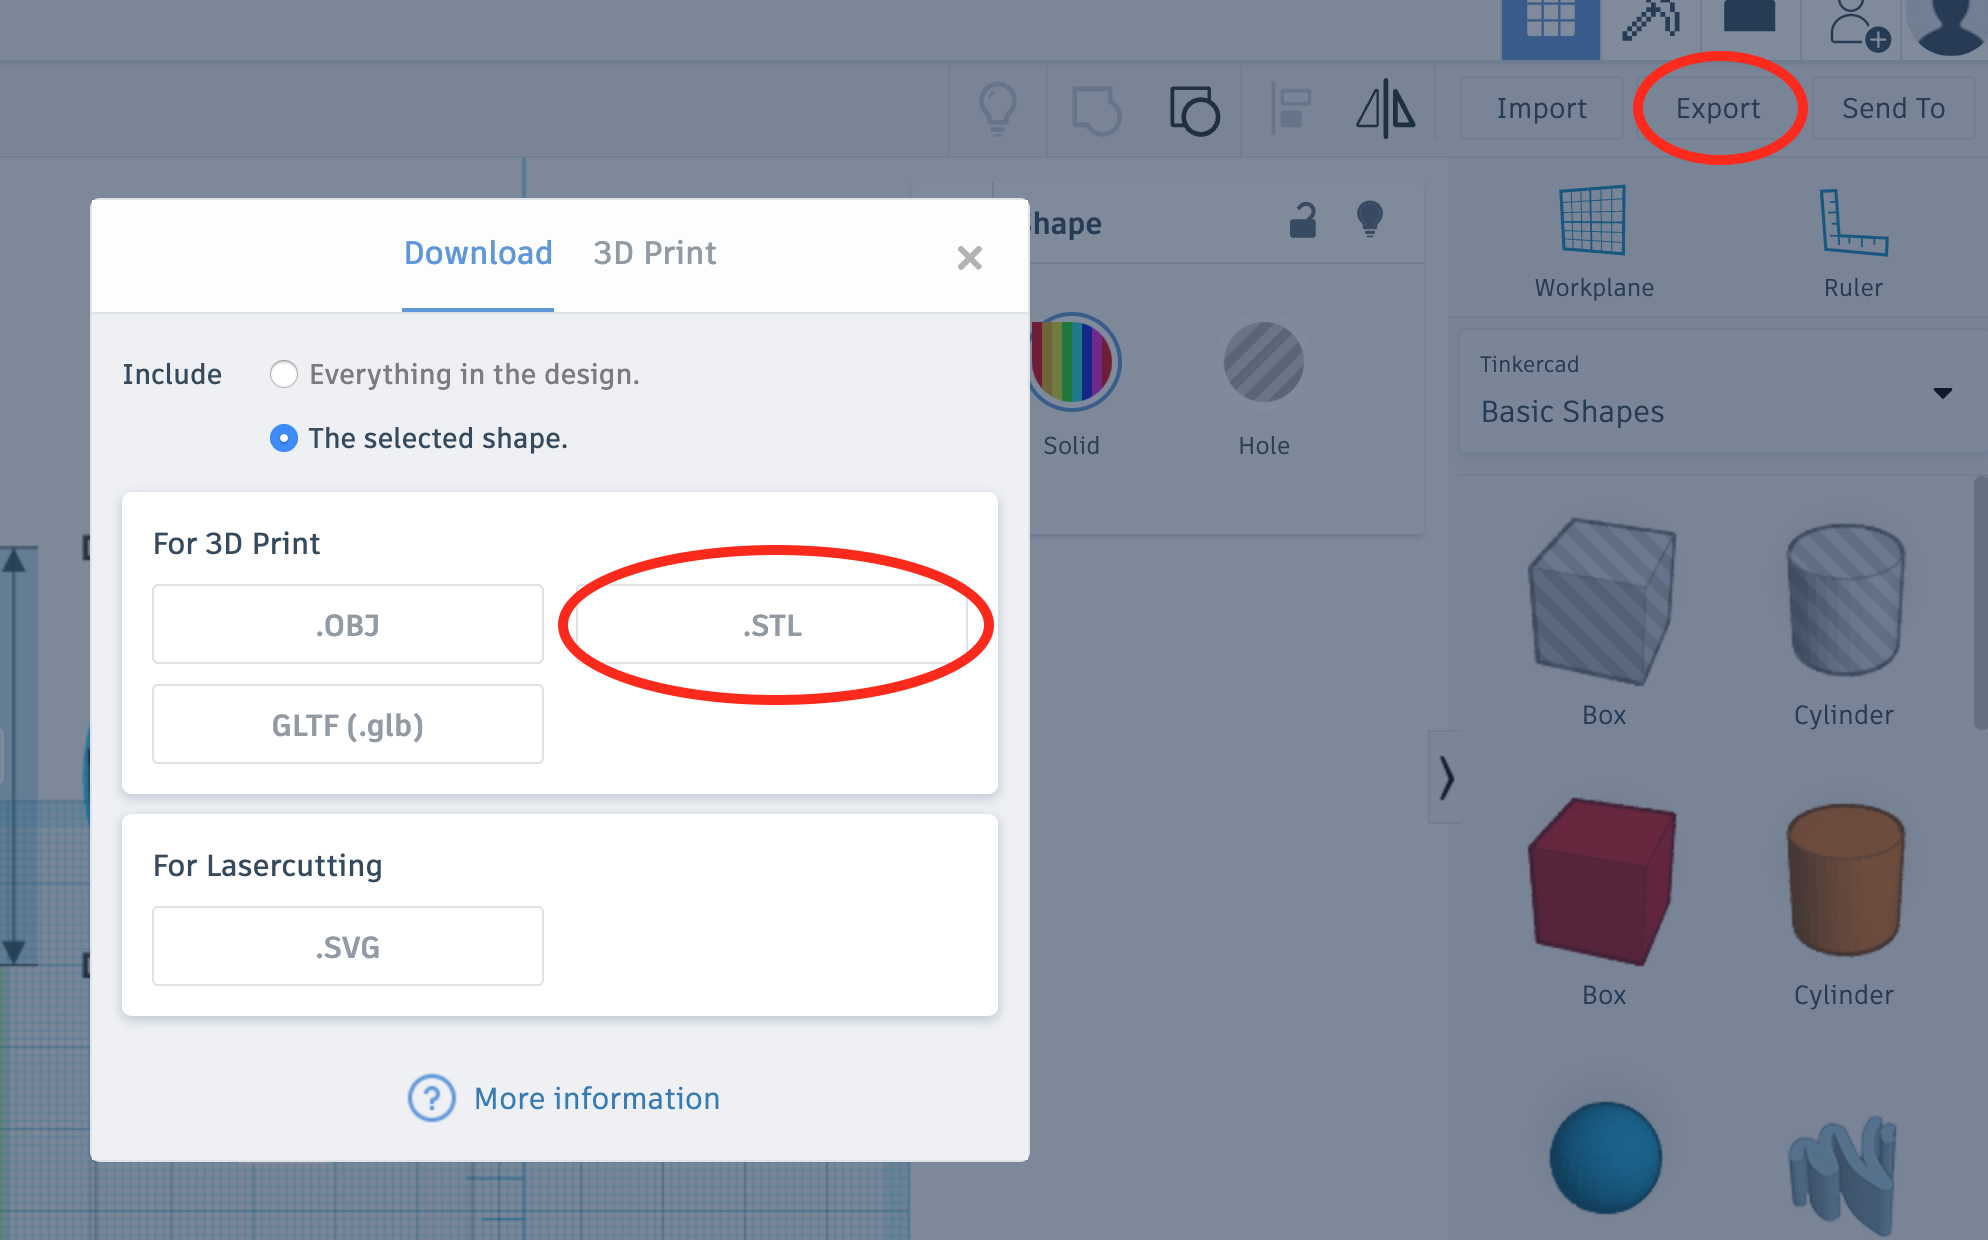
Task: Close the download dialog
Action: coord(969,258)
